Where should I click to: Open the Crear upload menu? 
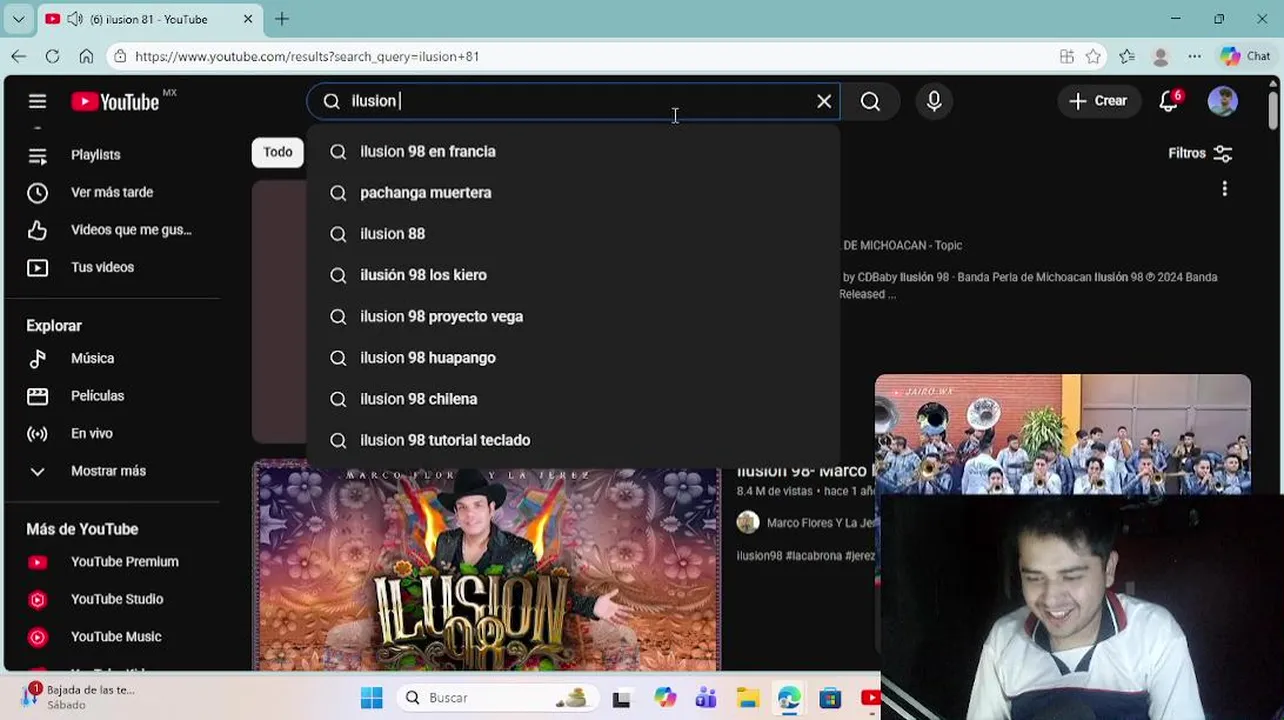tap(1098, 101)
